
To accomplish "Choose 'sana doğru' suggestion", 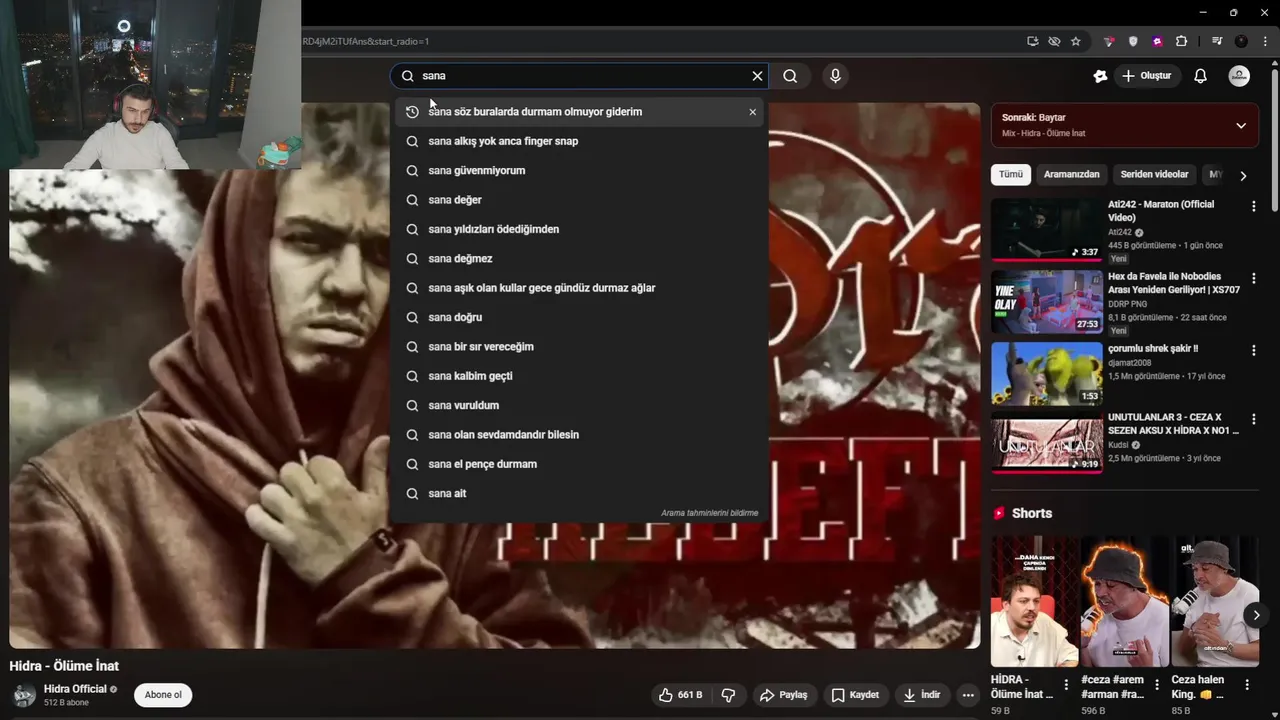I will click(579, 317).
